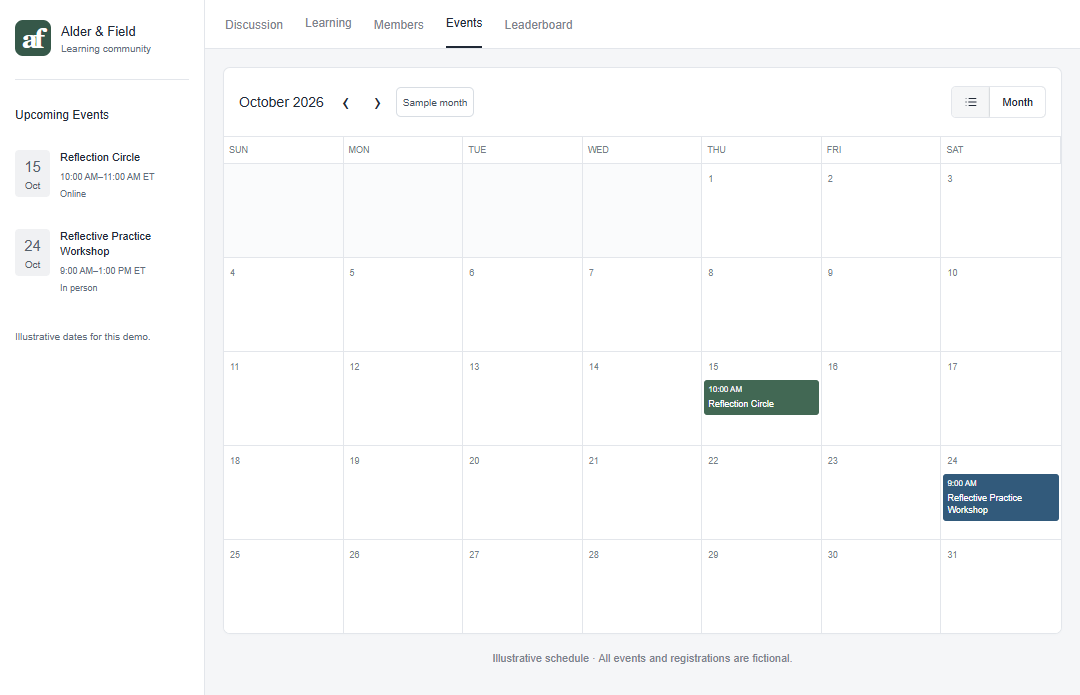Viewport: 1080px width, 695px height.
Task: Open the Members tab
Action: tap(399, 25)
